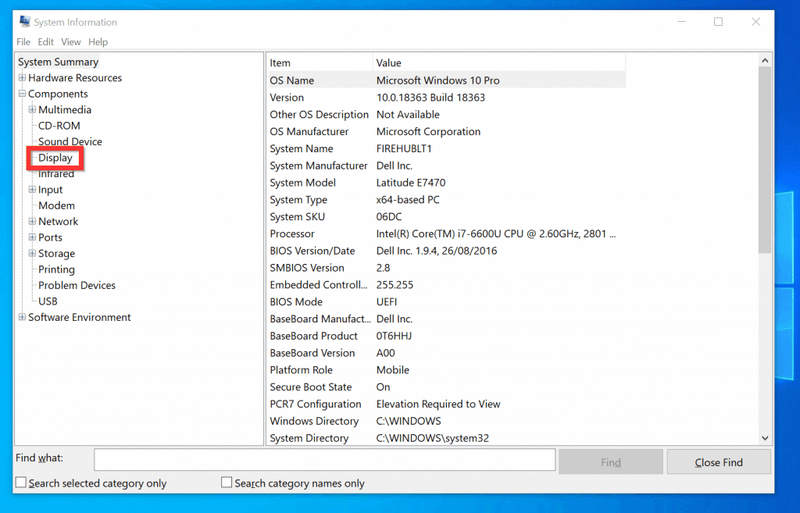800x513 pixels.
Task: Click the Item column header
Action: 320,63
